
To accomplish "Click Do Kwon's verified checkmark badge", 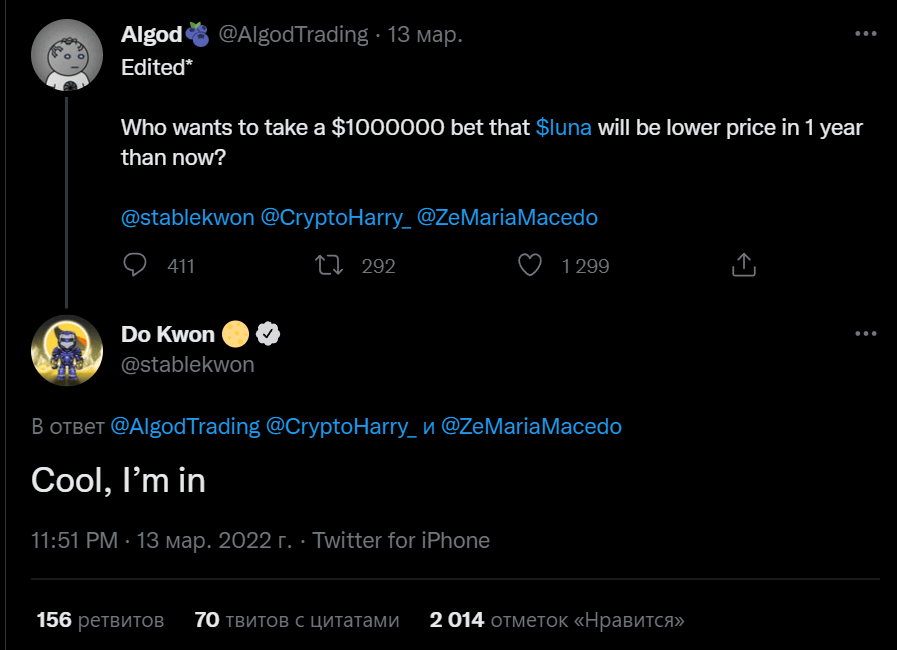I will 266,334.
